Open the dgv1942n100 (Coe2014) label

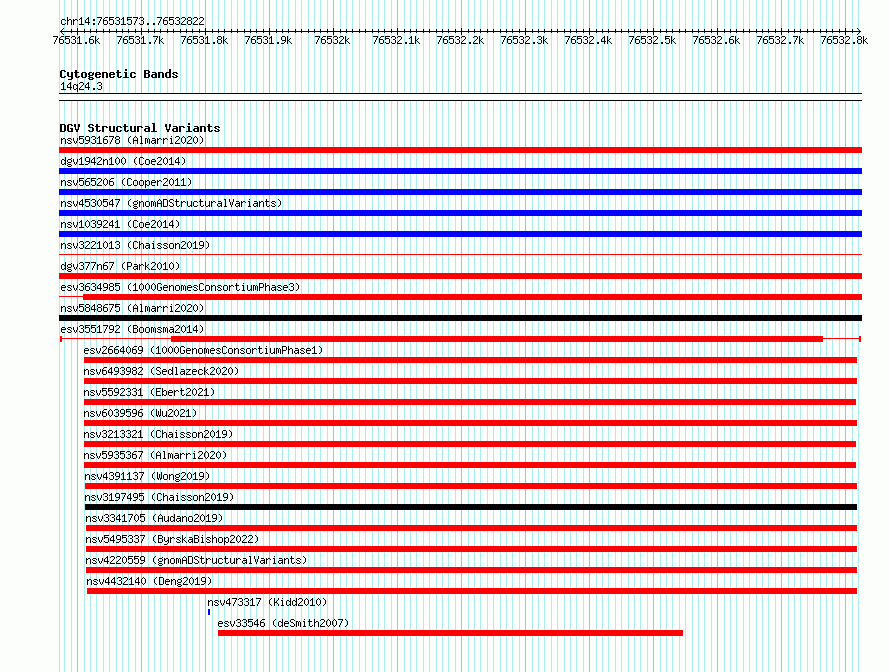(x=123, y=161)
